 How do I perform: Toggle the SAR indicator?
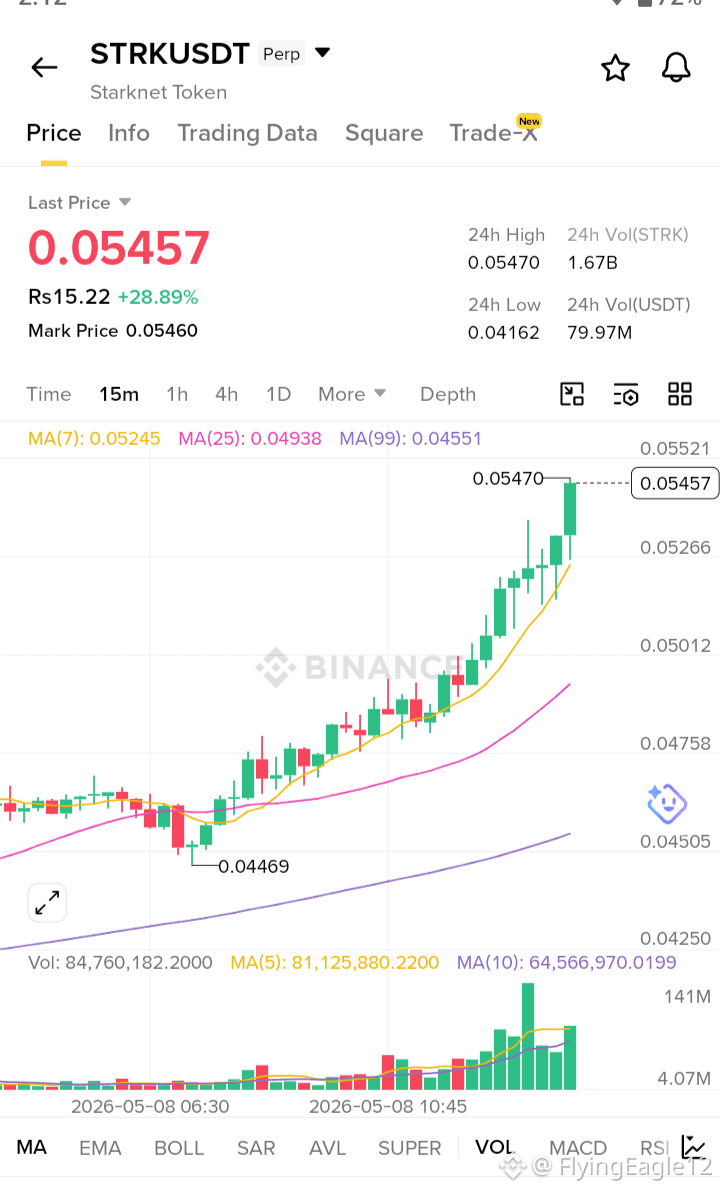point(256,1147)
